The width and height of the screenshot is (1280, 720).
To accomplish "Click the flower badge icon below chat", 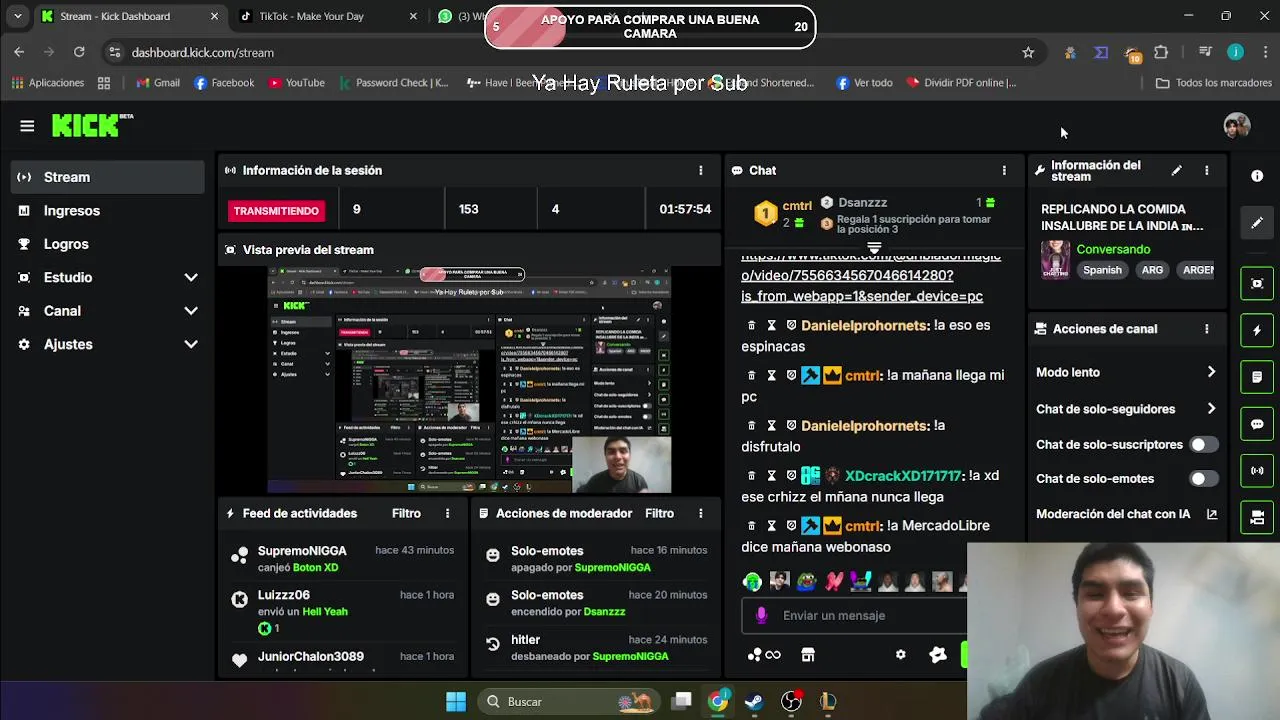I will [937, 655].
